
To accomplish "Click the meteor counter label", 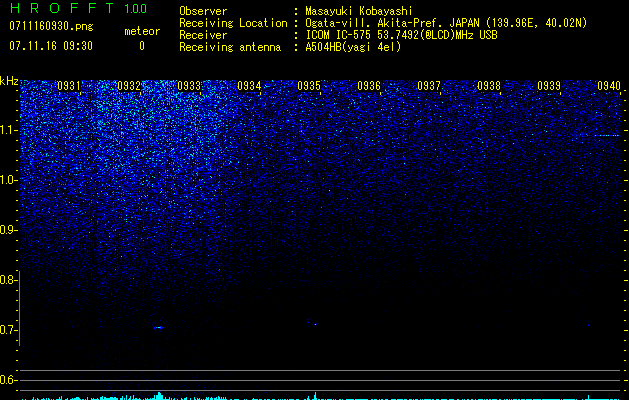I will coord(142,31).
